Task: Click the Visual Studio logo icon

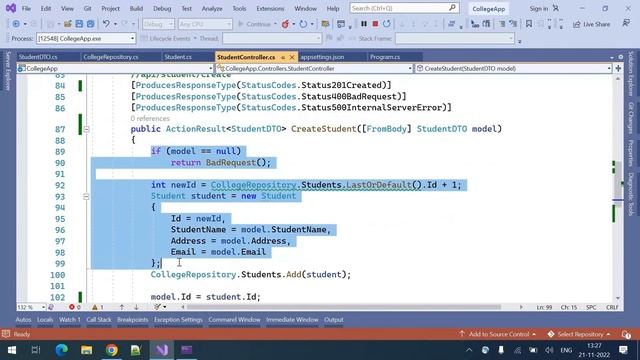Action: coord(11,8)
